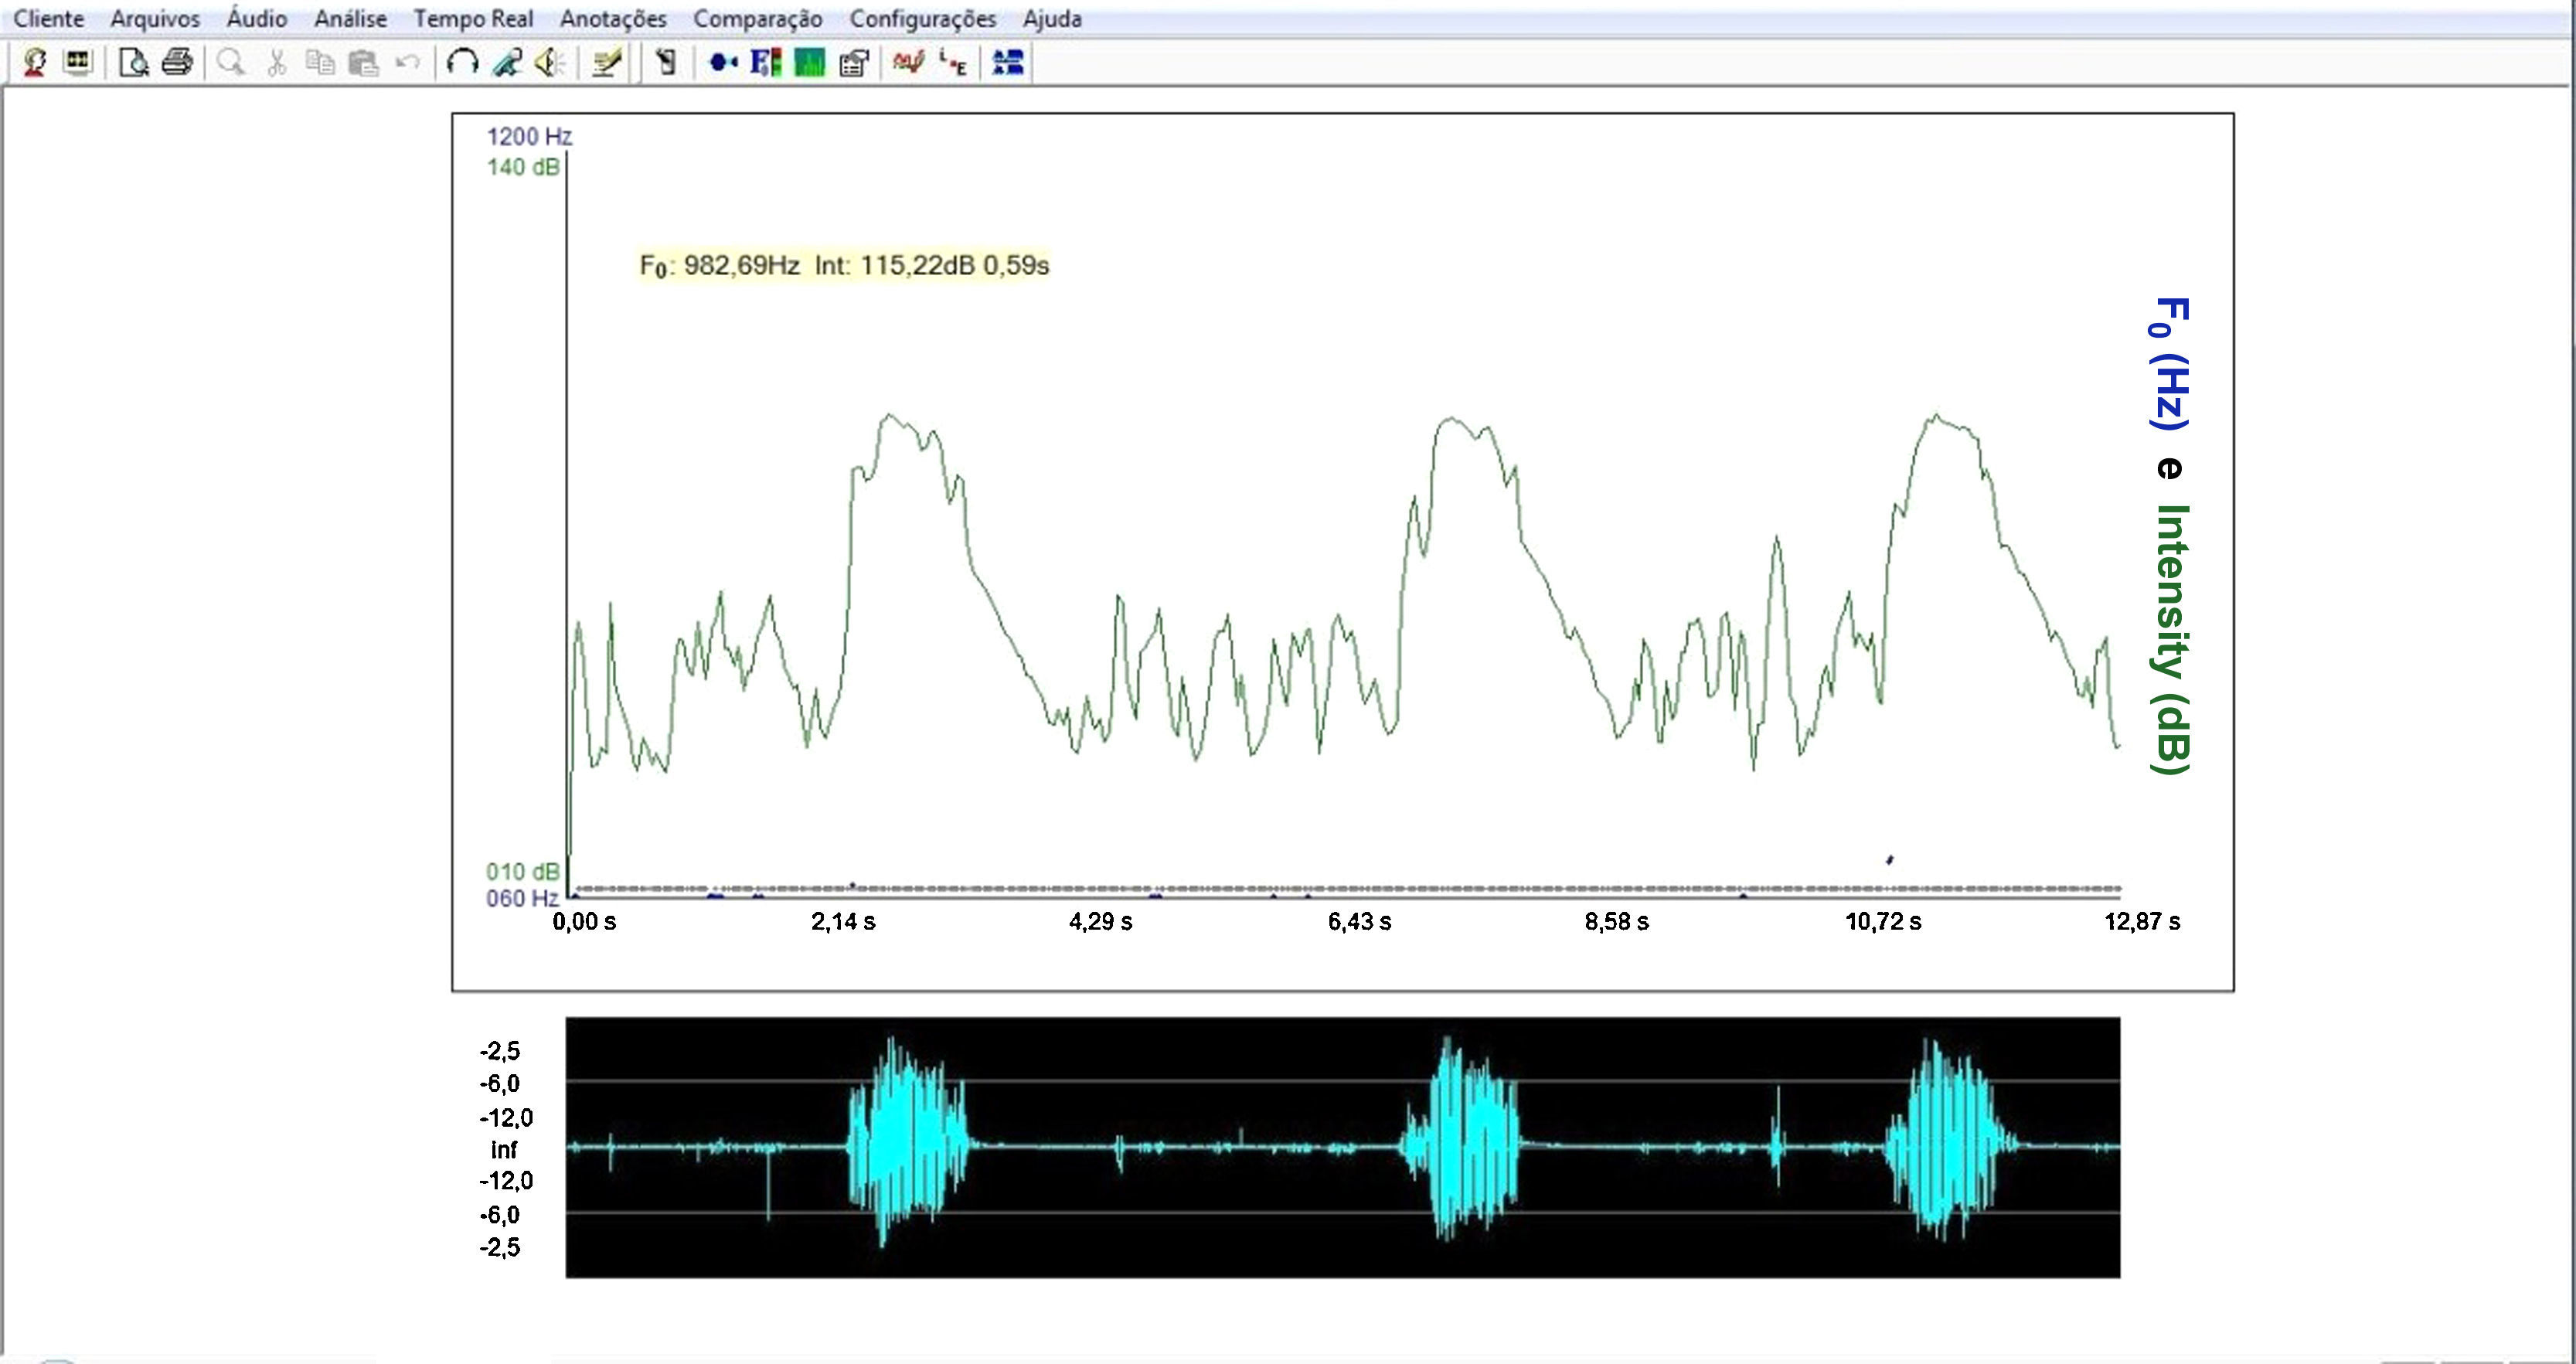Open the Arquivos menu

tap(155, 19)
